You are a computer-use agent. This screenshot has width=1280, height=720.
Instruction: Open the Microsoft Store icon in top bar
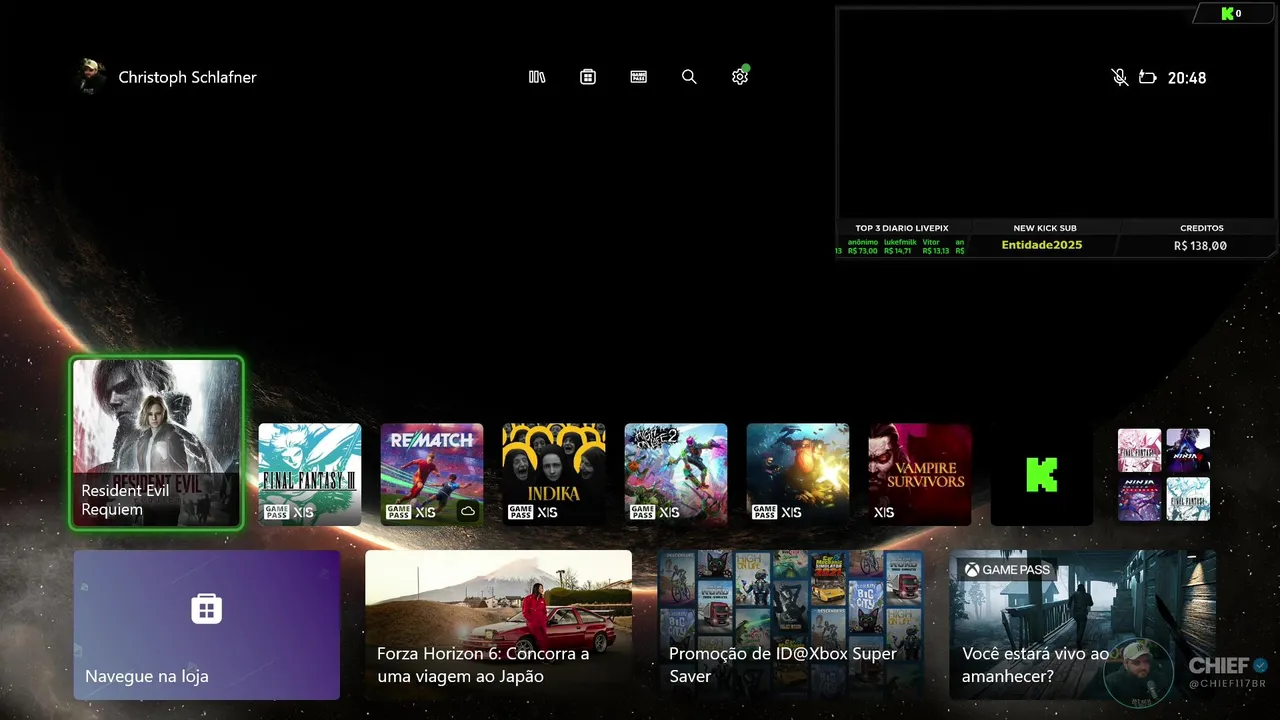588,77
